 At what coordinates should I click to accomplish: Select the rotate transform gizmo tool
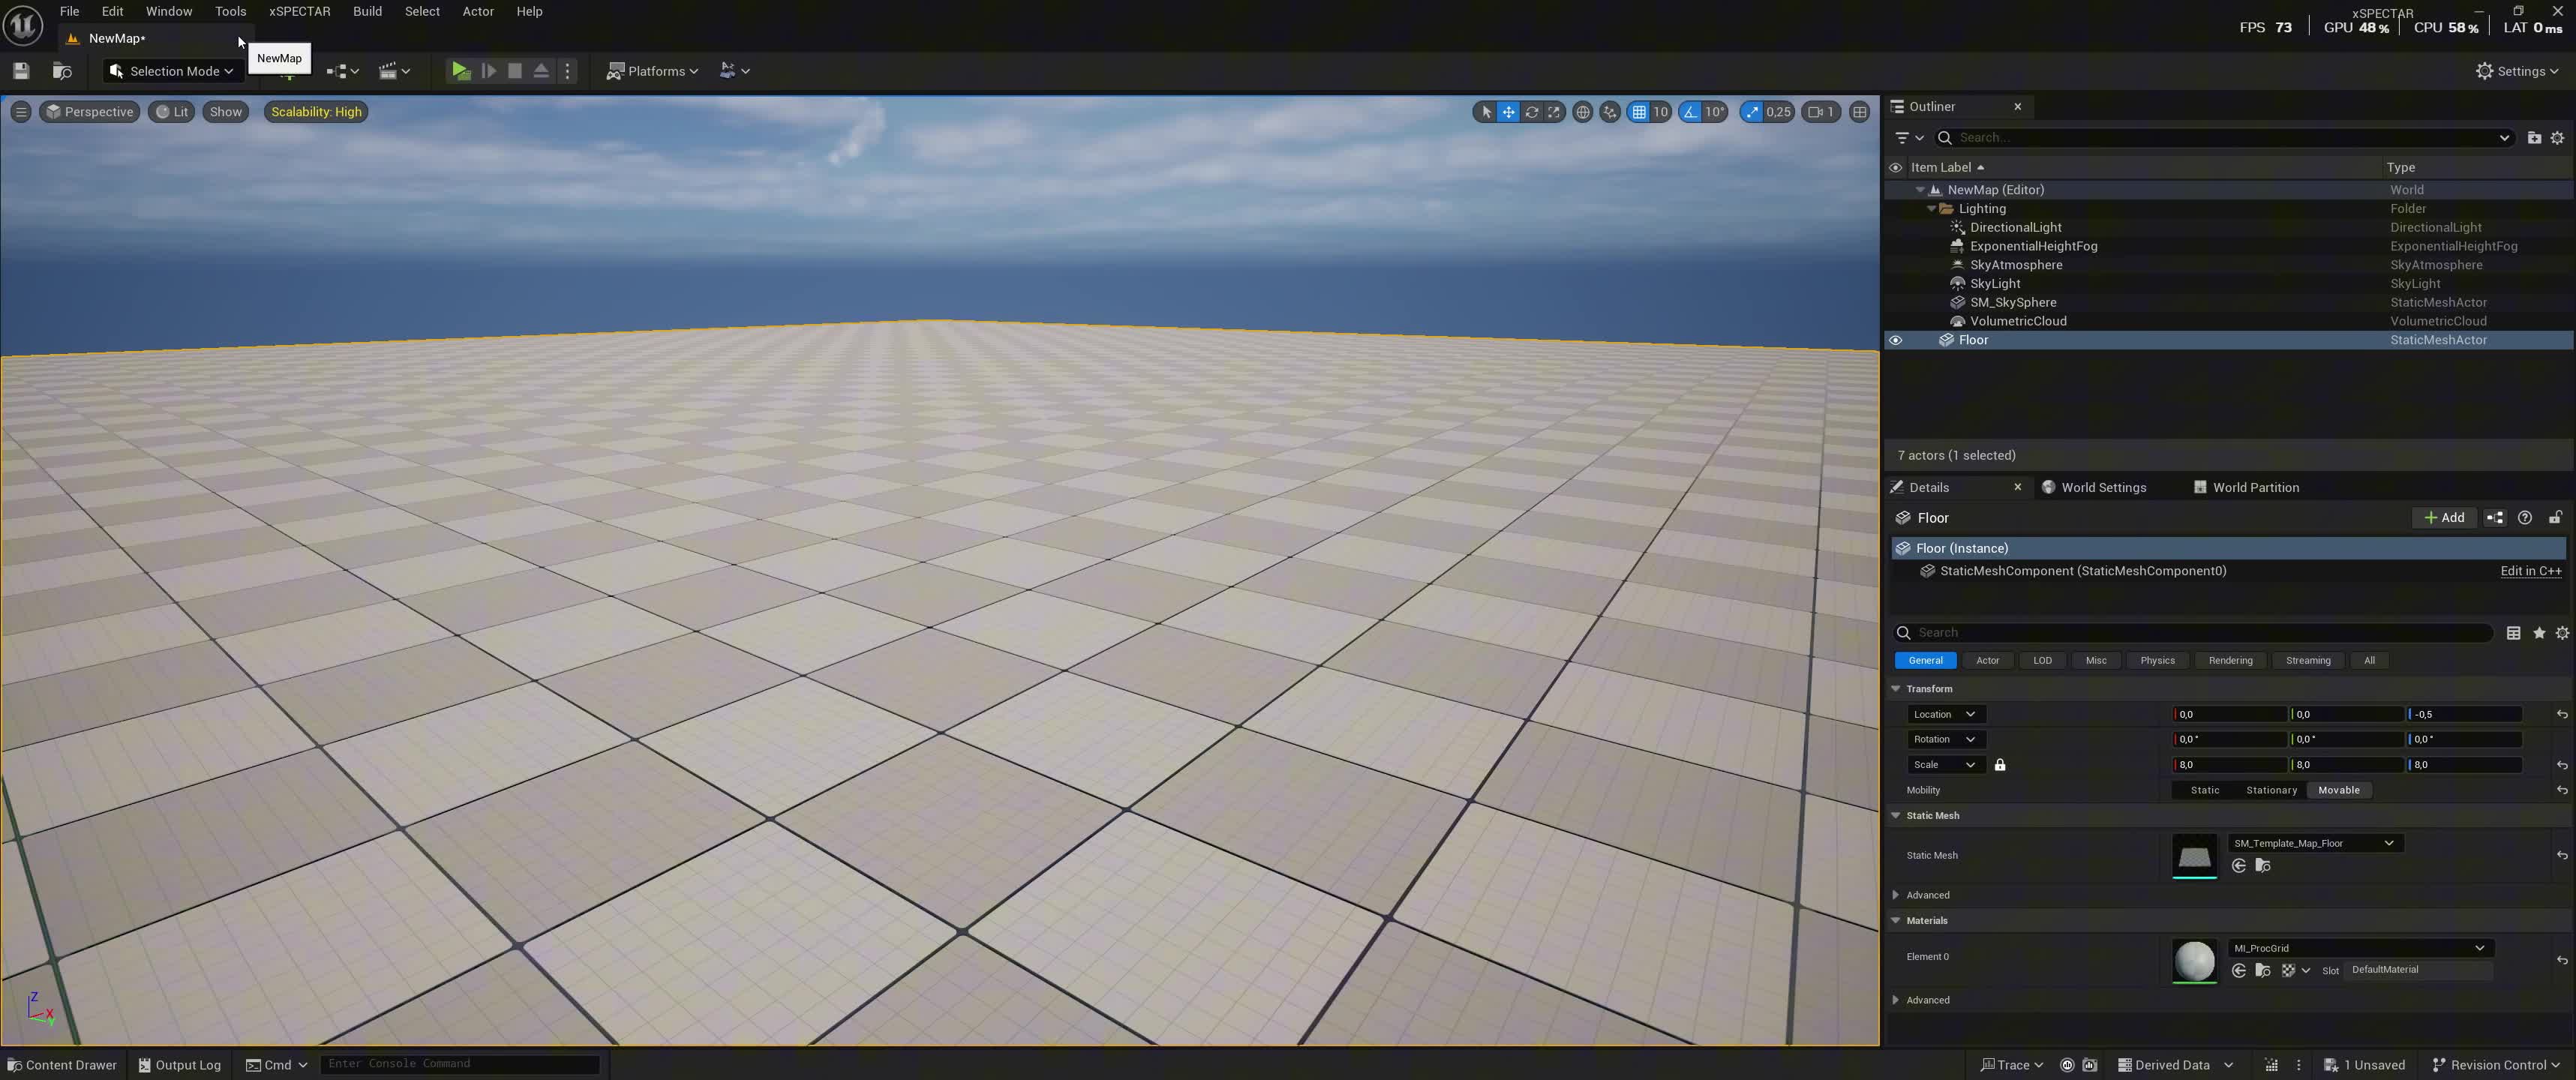1531,112
